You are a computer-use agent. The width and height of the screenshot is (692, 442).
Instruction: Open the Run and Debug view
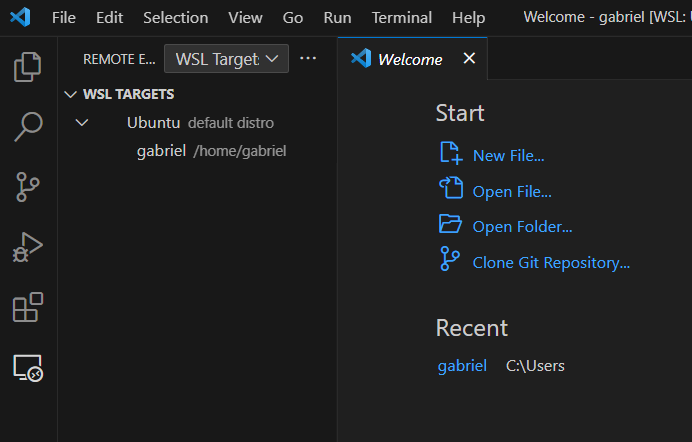[x=28, y=247]
